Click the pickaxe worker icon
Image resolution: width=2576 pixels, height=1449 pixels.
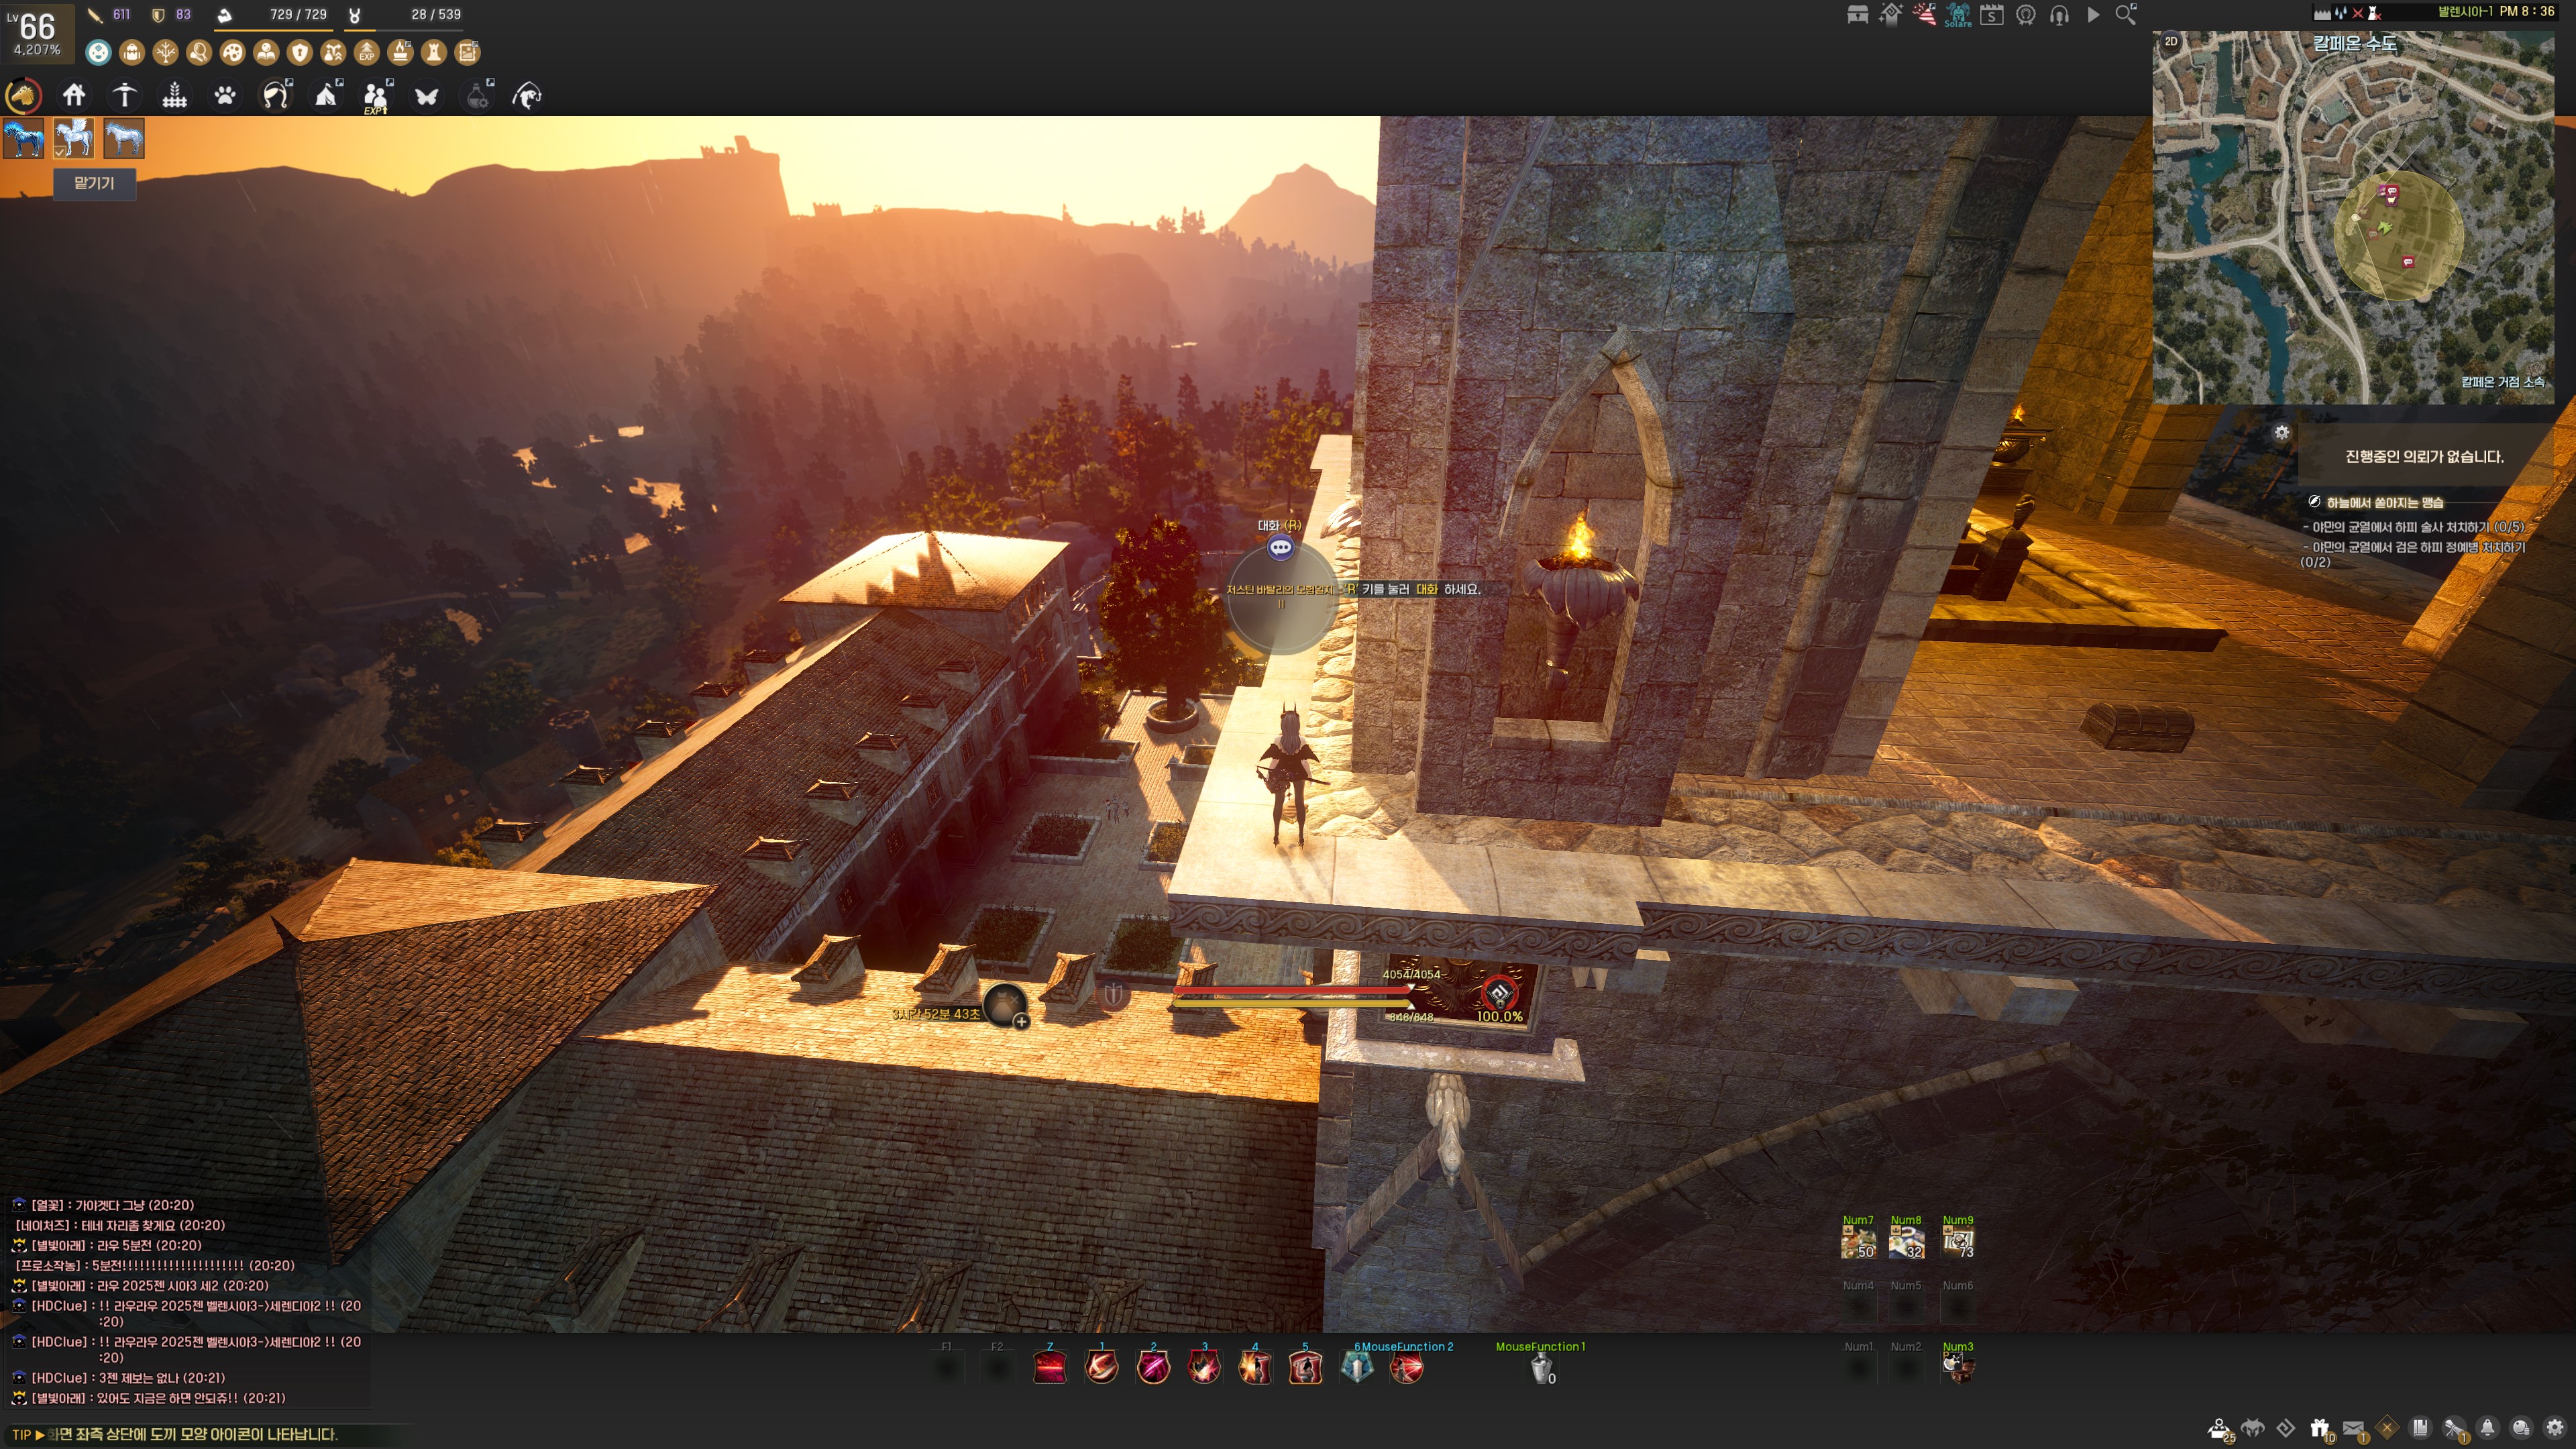(x=124, y=95)
